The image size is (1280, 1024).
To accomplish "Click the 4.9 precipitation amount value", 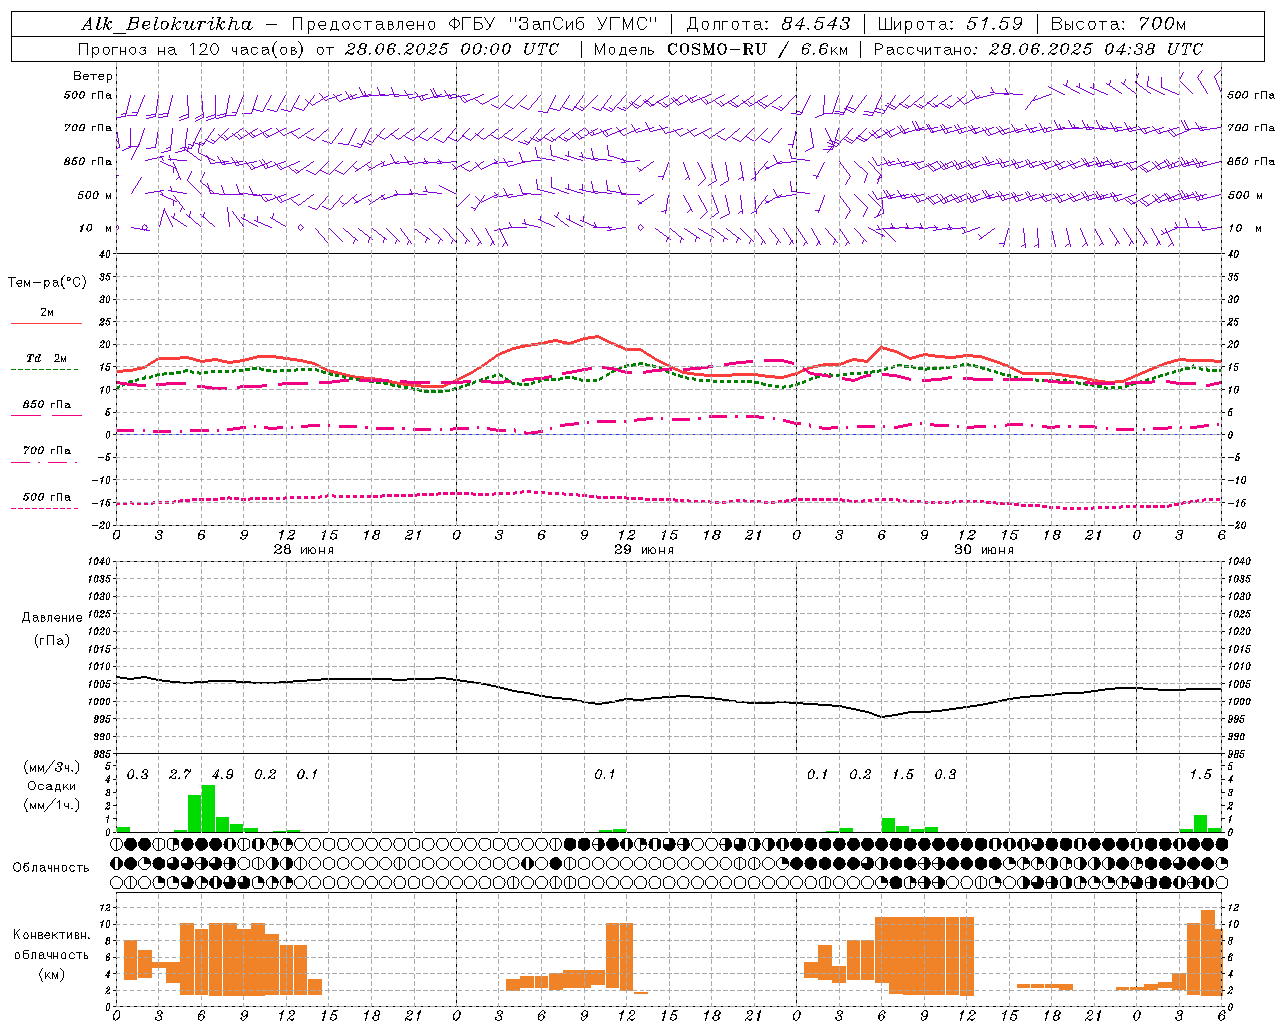I will pos(222,775).
